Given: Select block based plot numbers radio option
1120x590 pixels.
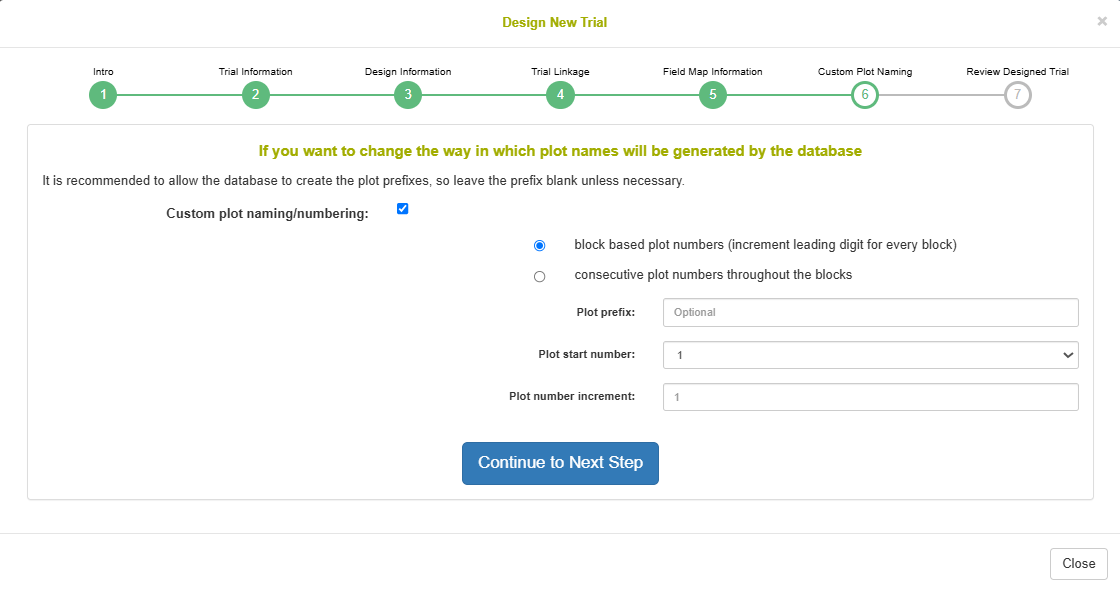Looking at the screenshot, I should (539, 246).
